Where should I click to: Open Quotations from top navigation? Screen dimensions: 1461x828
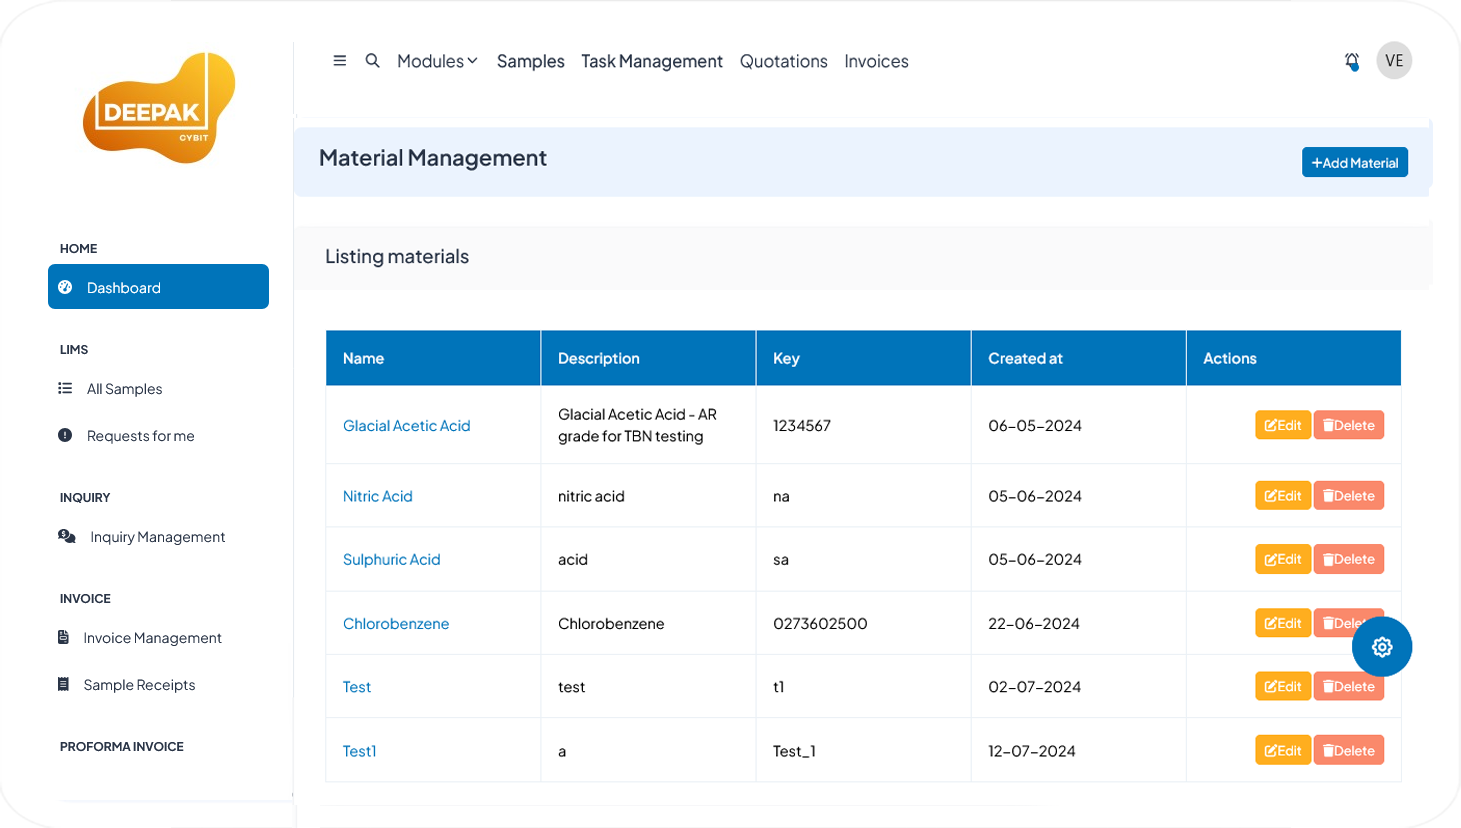click(x=783, y=61)
